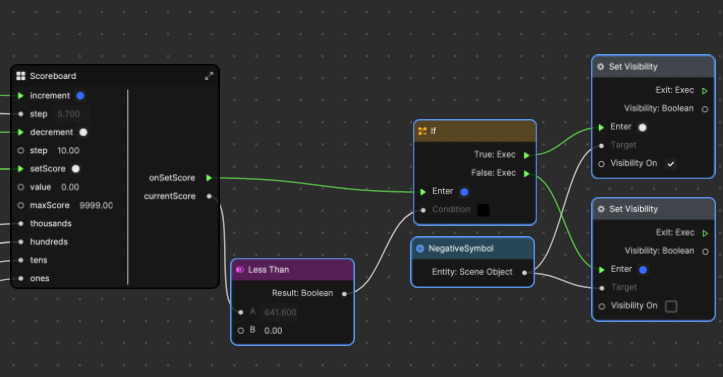
Task: Click the NegativeSymbol node icon
Action: coord(420,248)
